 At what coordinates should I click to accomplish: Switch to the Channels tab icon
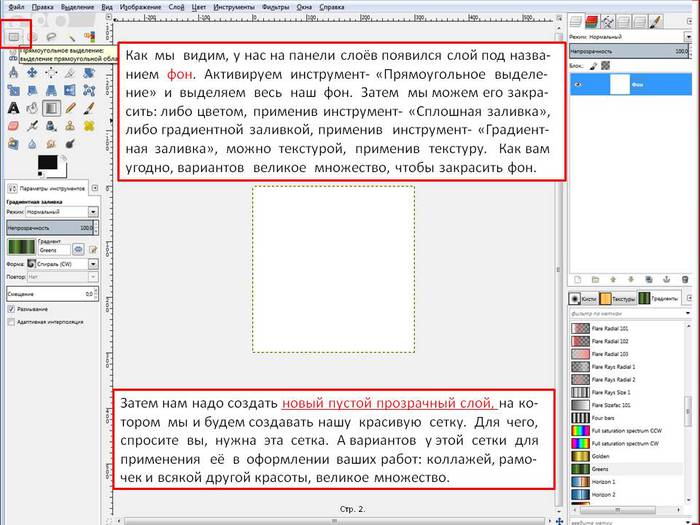pyautogui.click(x=592, y=21)
